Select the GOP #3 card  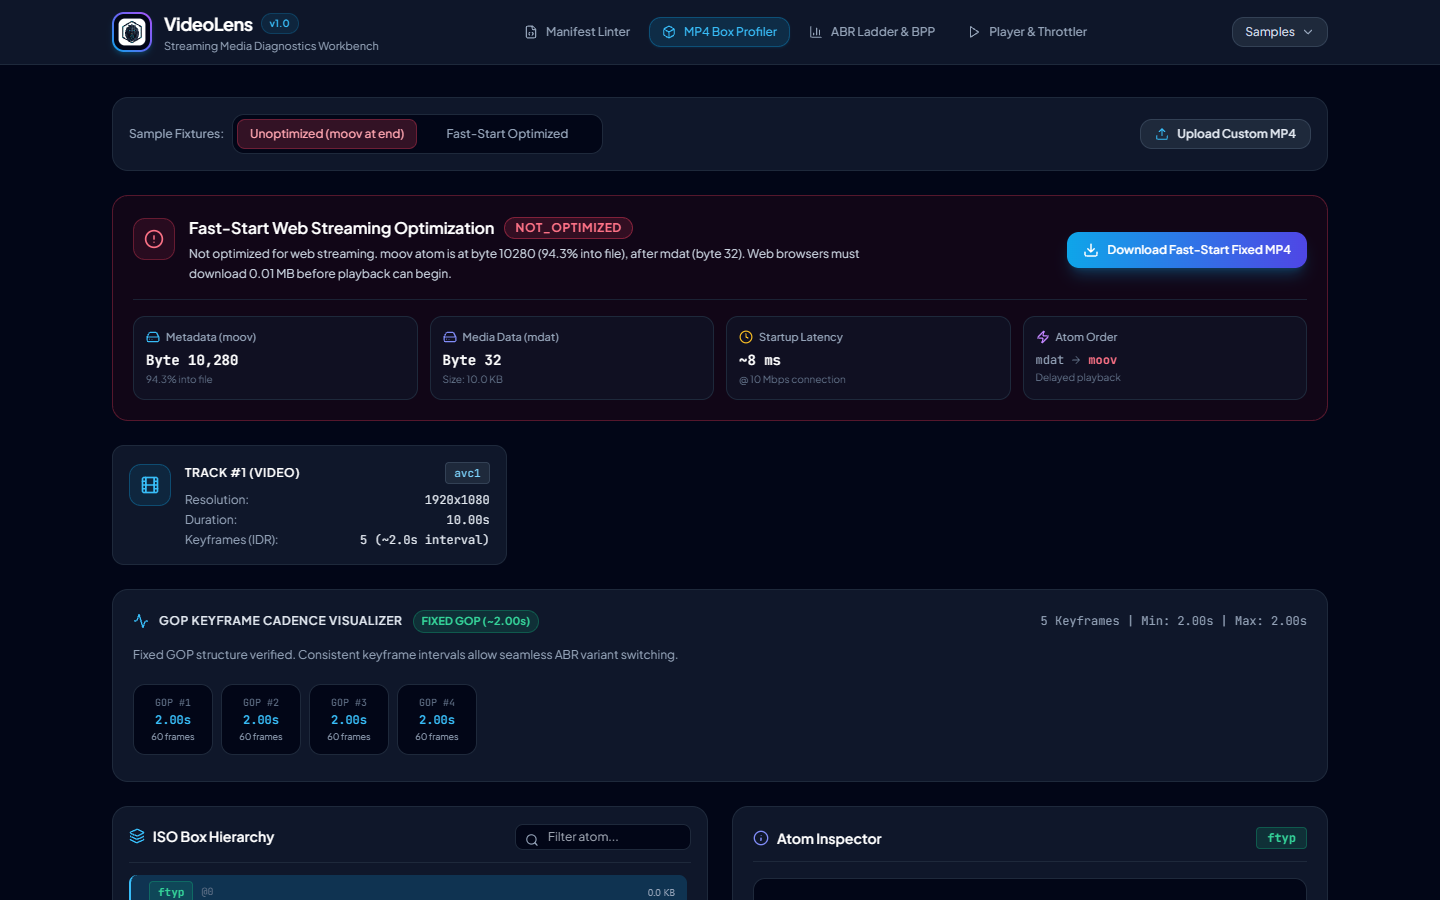click(x=349, y=719)
